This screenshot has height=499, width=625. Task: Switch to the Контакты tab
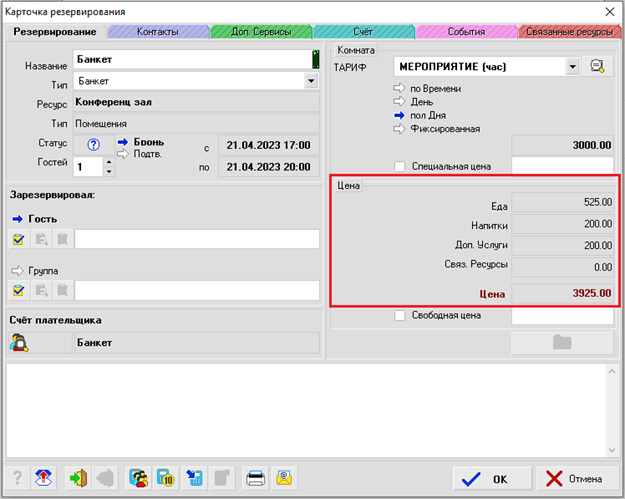[x=158, y=32]
